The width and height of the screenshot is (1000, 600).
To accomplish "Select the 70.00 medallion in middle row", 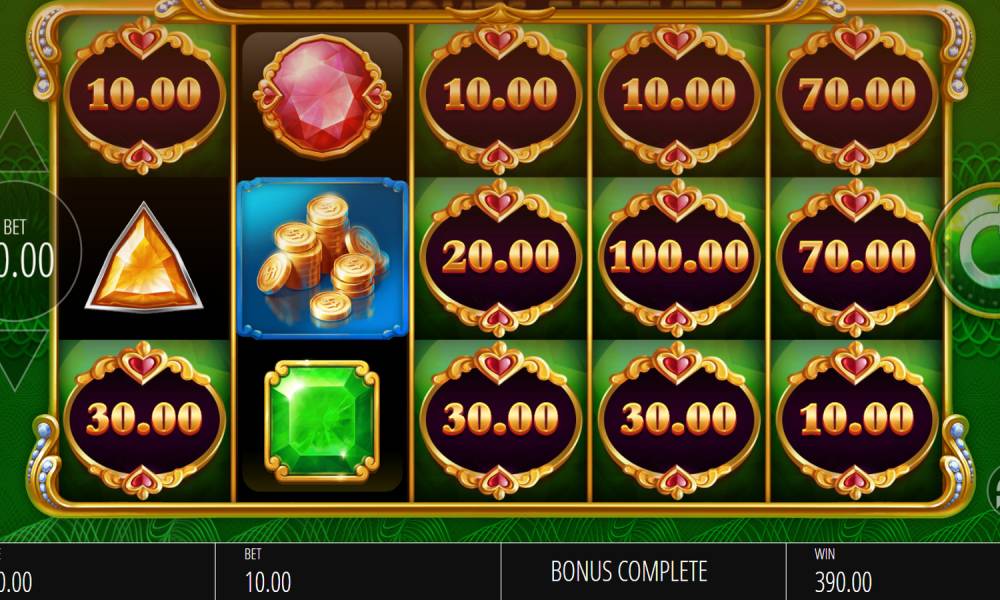I will click(x=857, y=258).
